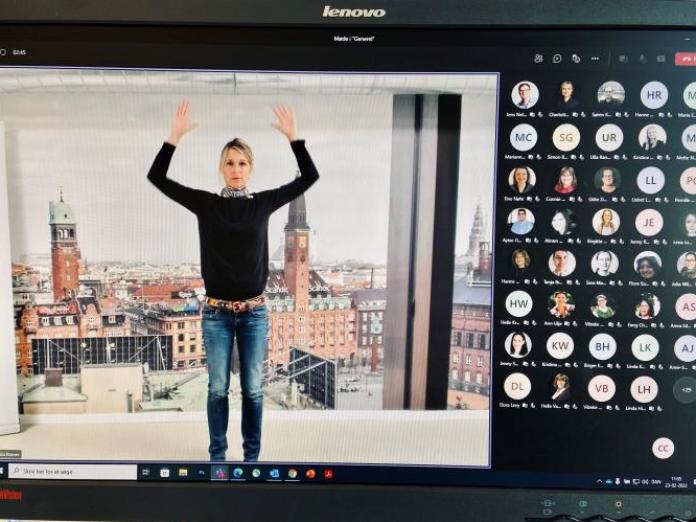Image resolution: width=696 pixels, height=522 pixels.
Task: Select the AS participant avatar
Action: [686, 307]
